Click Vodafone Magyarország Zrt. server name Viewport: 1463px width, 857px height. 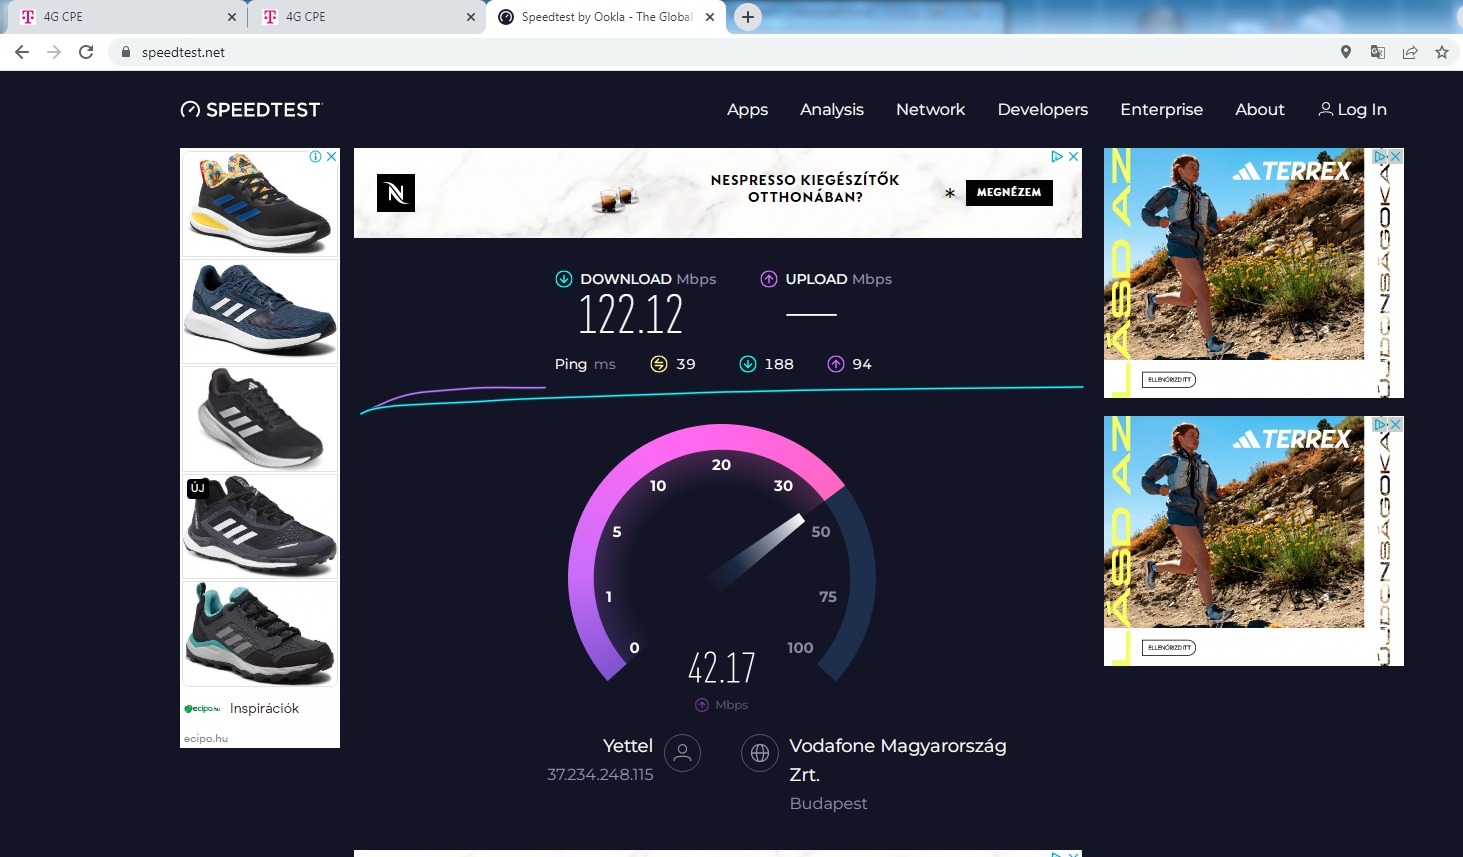pyautogui.click(x=897, y=760)
